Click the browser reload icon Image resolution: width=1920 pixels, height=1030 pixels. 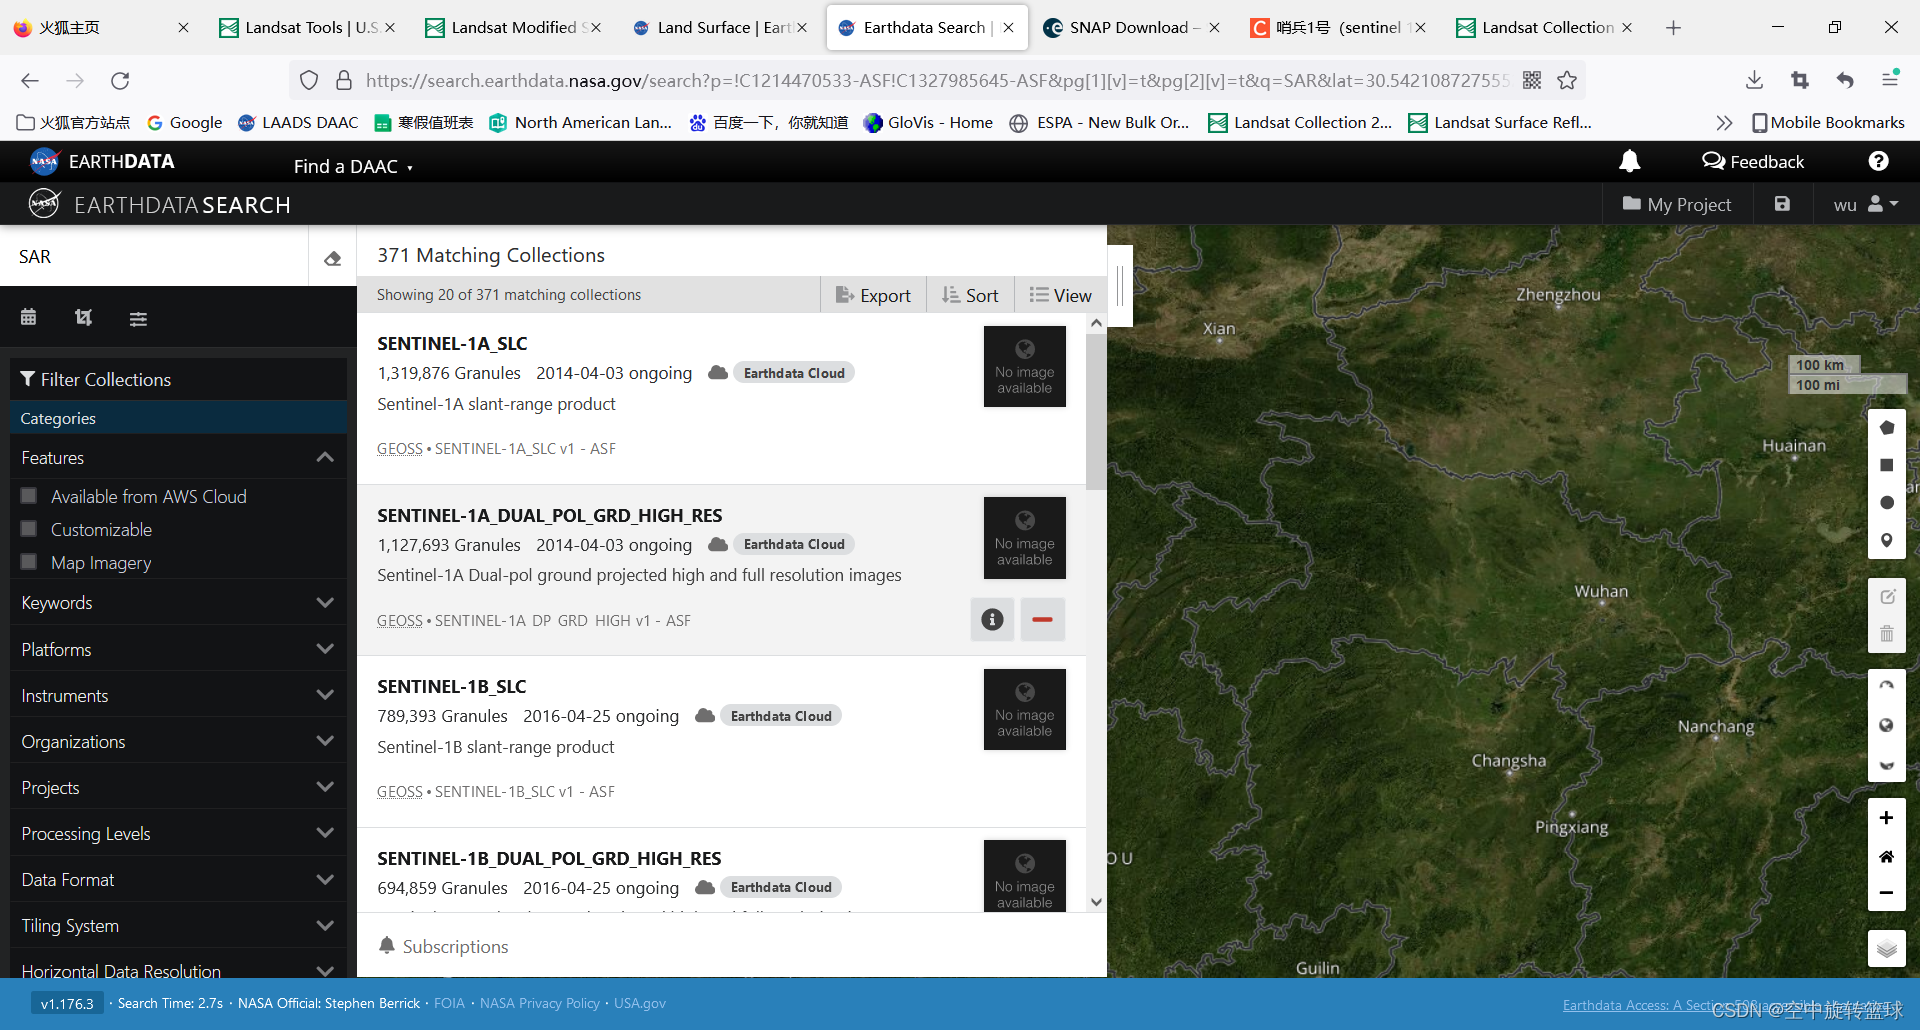coord(121,81)
